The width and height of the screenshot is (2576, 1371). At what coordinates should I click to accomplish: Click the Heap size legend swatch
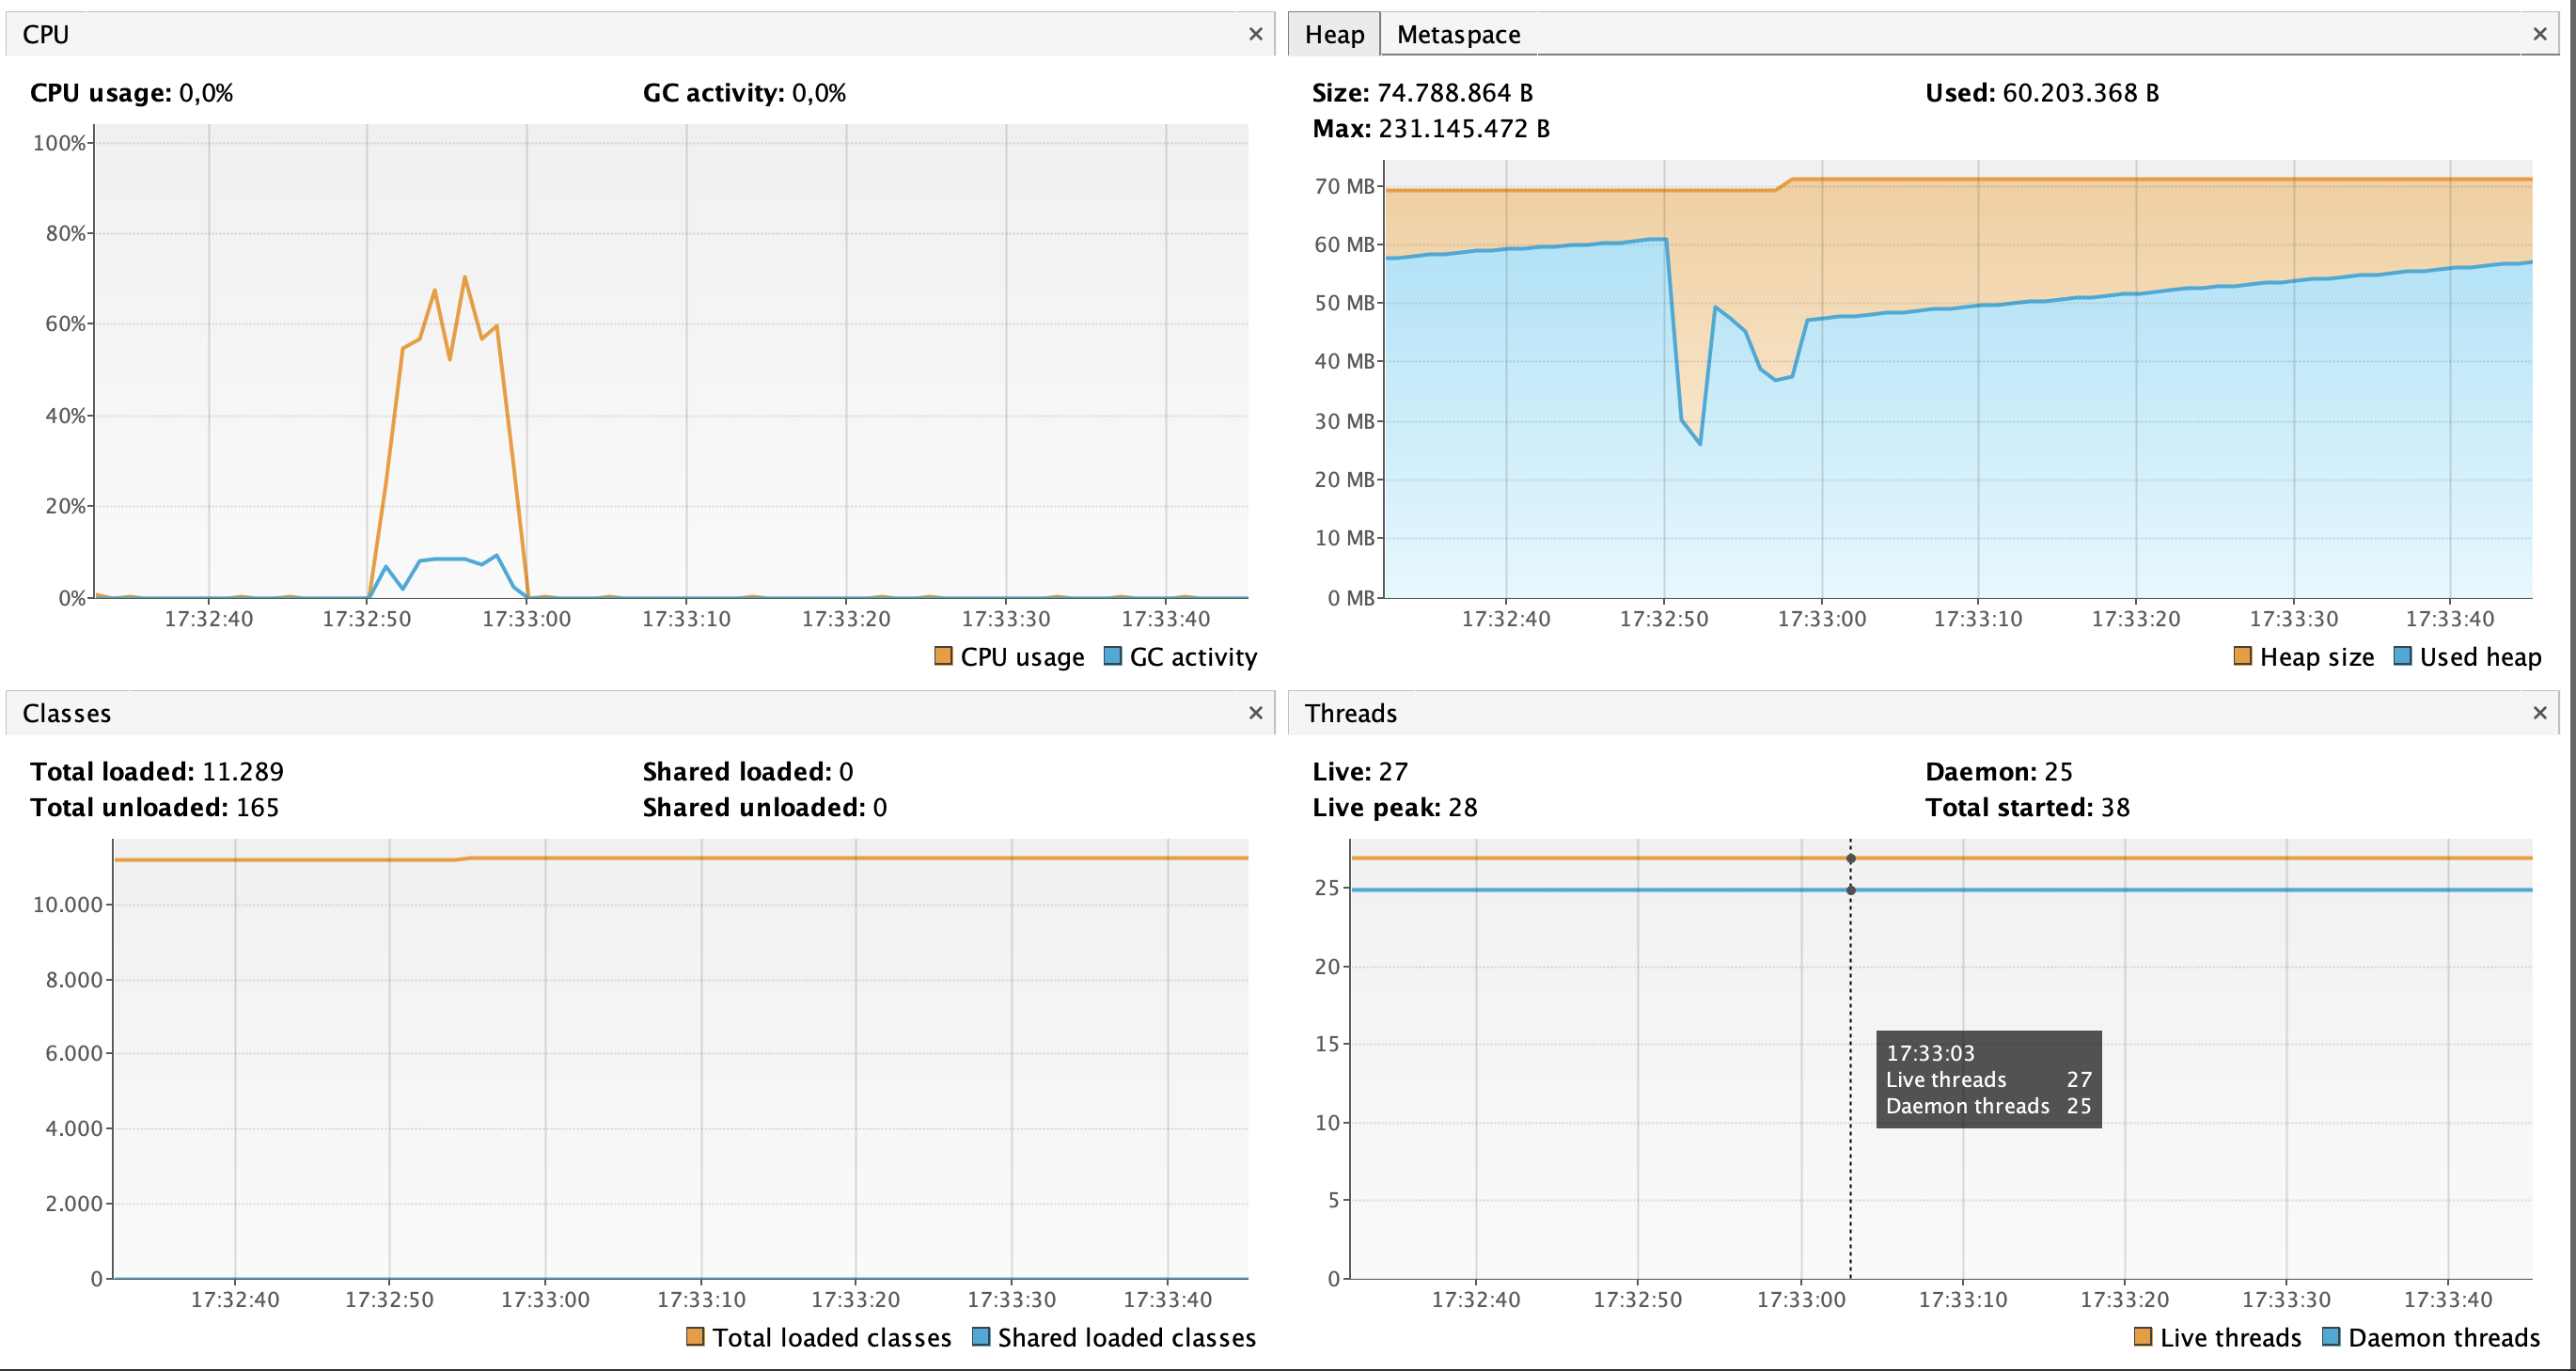tap(2242, 656)
